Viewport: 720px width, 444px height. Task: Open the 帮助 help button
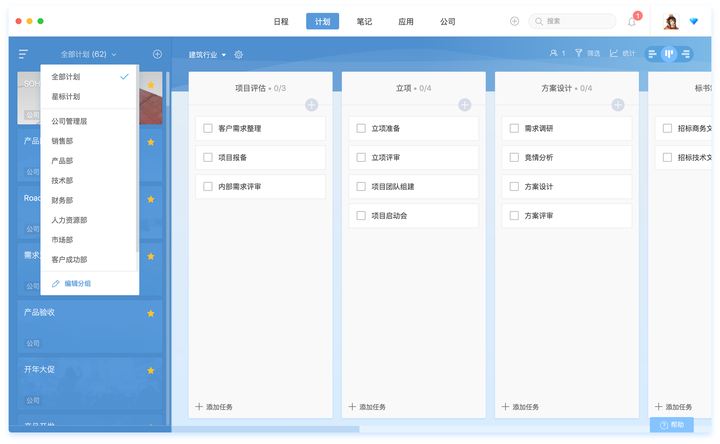tap(672, 425)
